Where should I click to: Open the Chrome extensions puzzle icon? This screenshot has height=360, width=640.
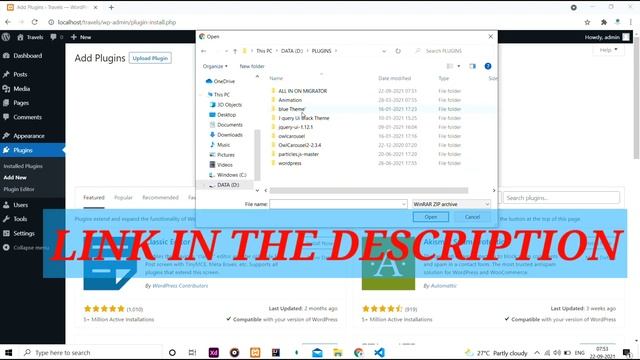click(x=604, y=22)
